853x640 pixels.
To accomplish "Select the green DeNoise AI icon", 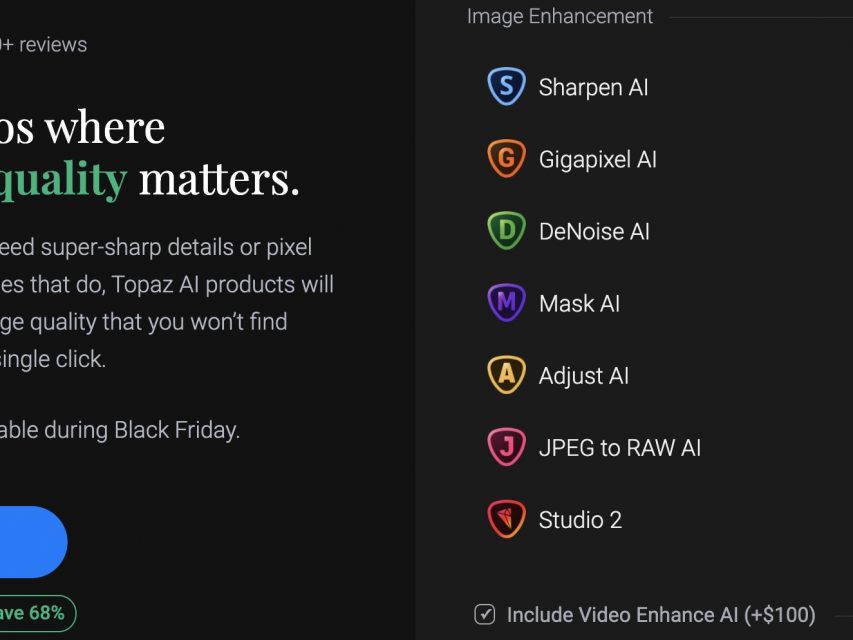I will click(x=506, y=231).
